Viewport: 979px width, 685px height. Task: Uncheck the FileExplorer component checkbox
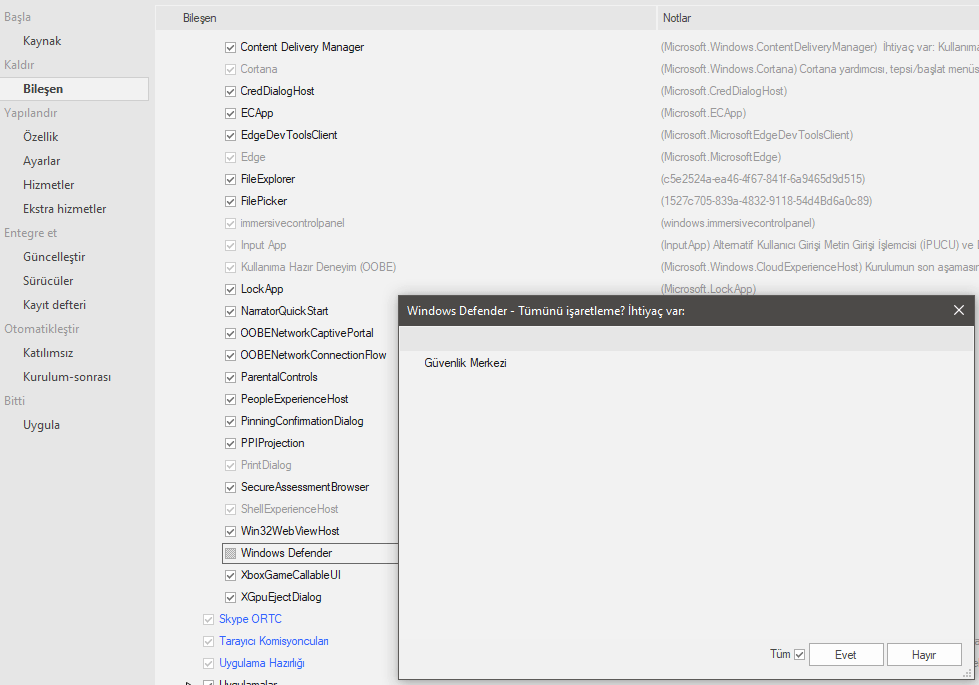[x=231, y=179]
